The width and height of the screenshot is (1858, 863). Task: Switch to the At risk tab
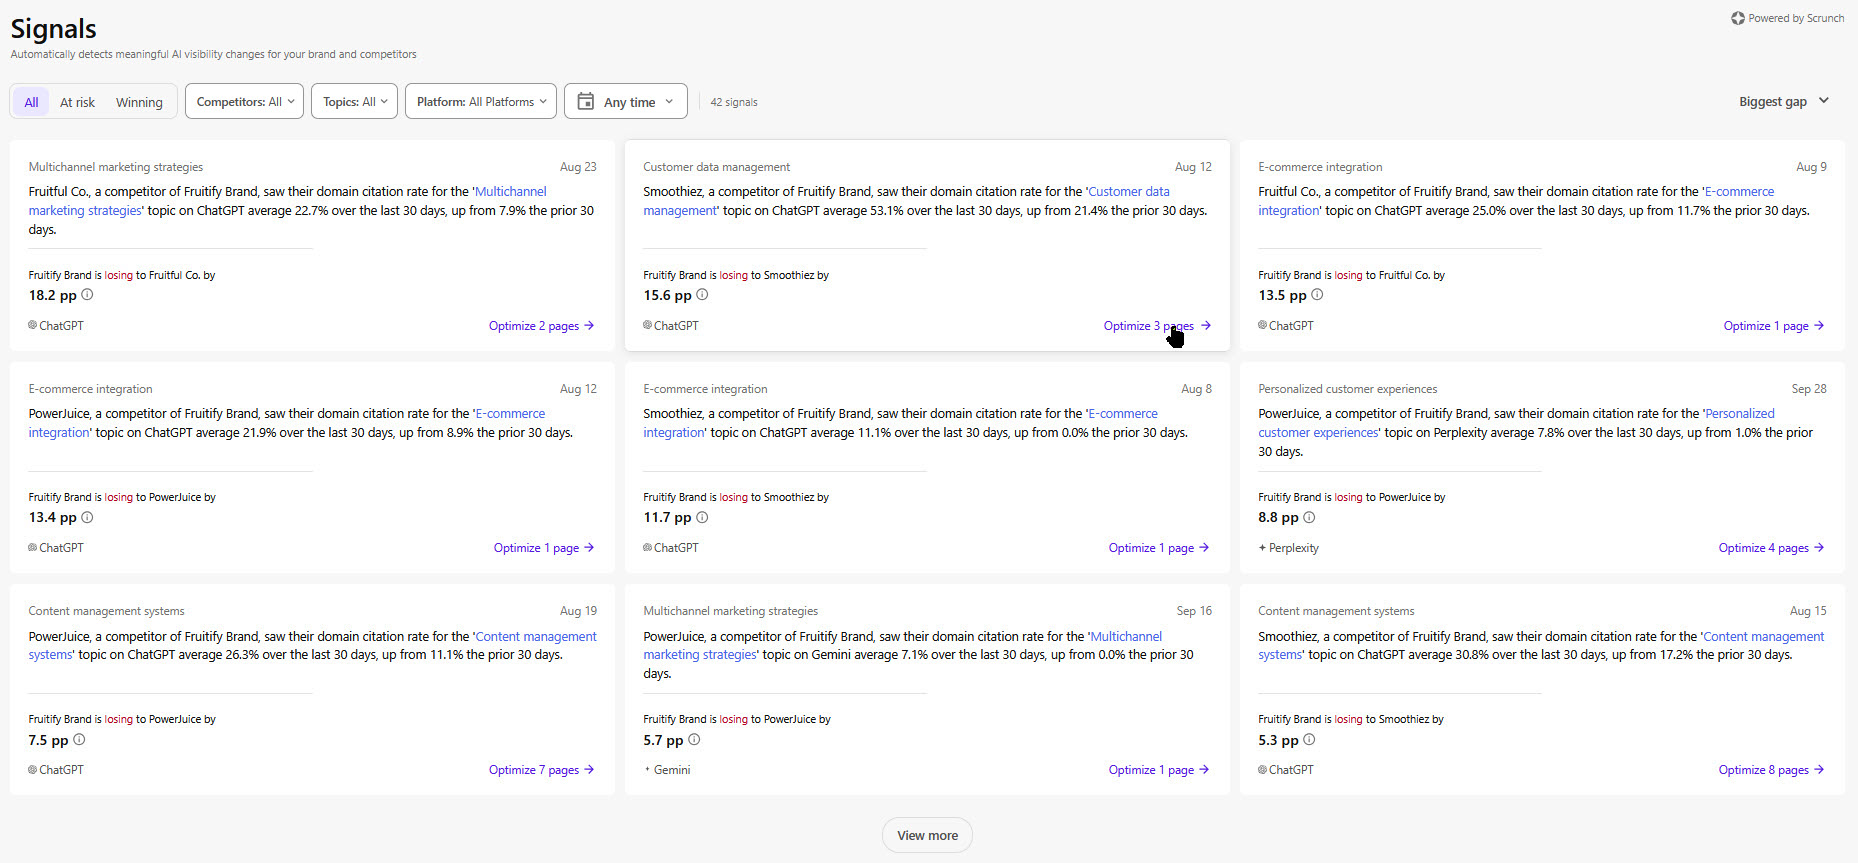coord(77,102)
